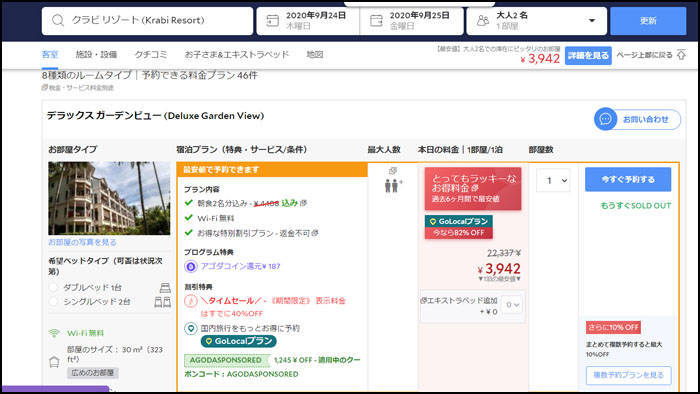Click info icon above occupancy figure
700x394 pixels.
[393, 170]
